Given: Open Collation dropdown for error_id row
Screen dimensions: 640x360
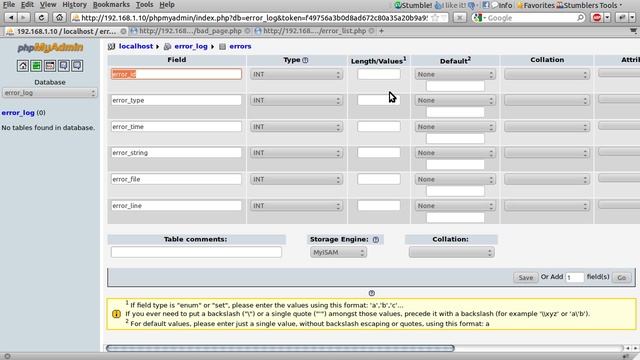Looking at the screenshot, I should 547,75.
